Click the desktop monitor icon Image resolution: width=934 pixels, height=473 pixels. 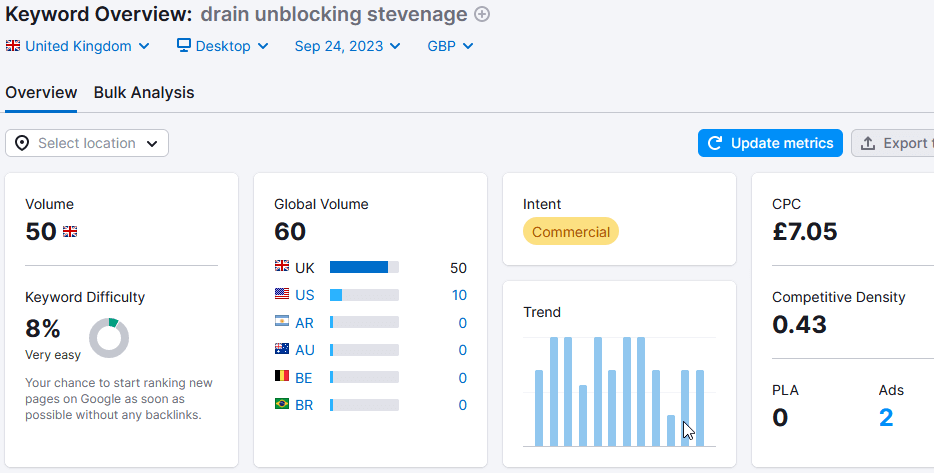pos(183,46)
